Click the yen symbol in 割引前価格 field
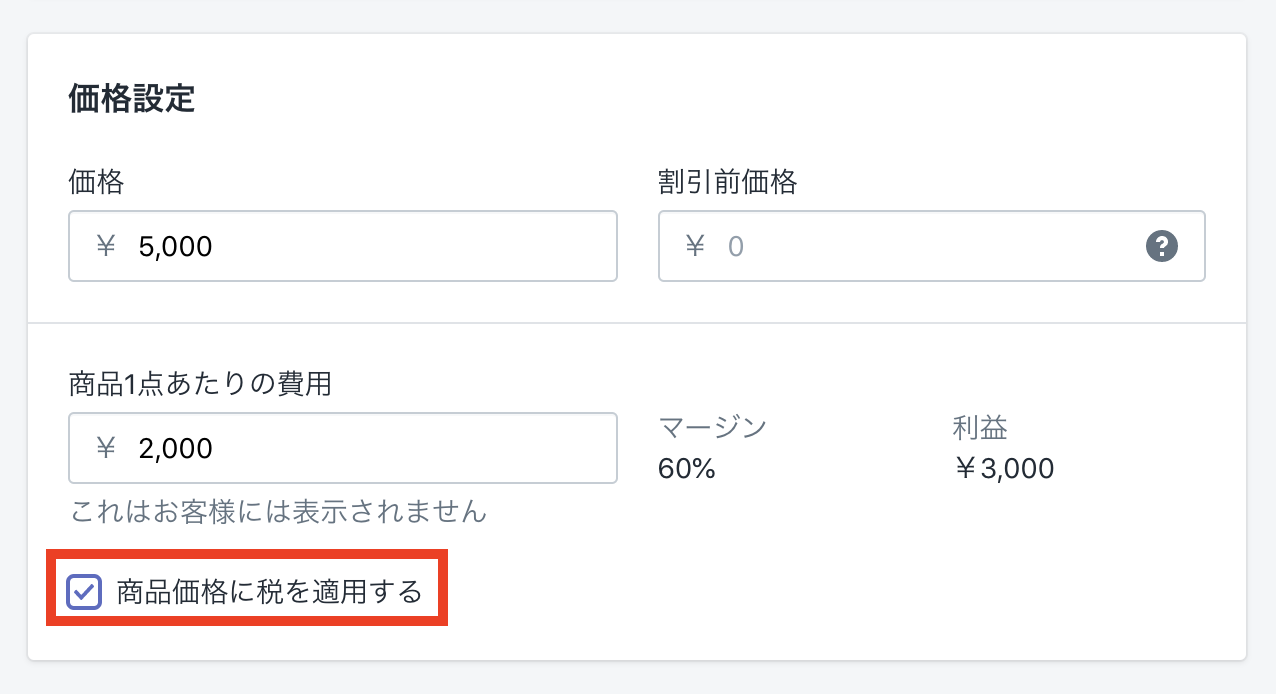 (696, 246)
